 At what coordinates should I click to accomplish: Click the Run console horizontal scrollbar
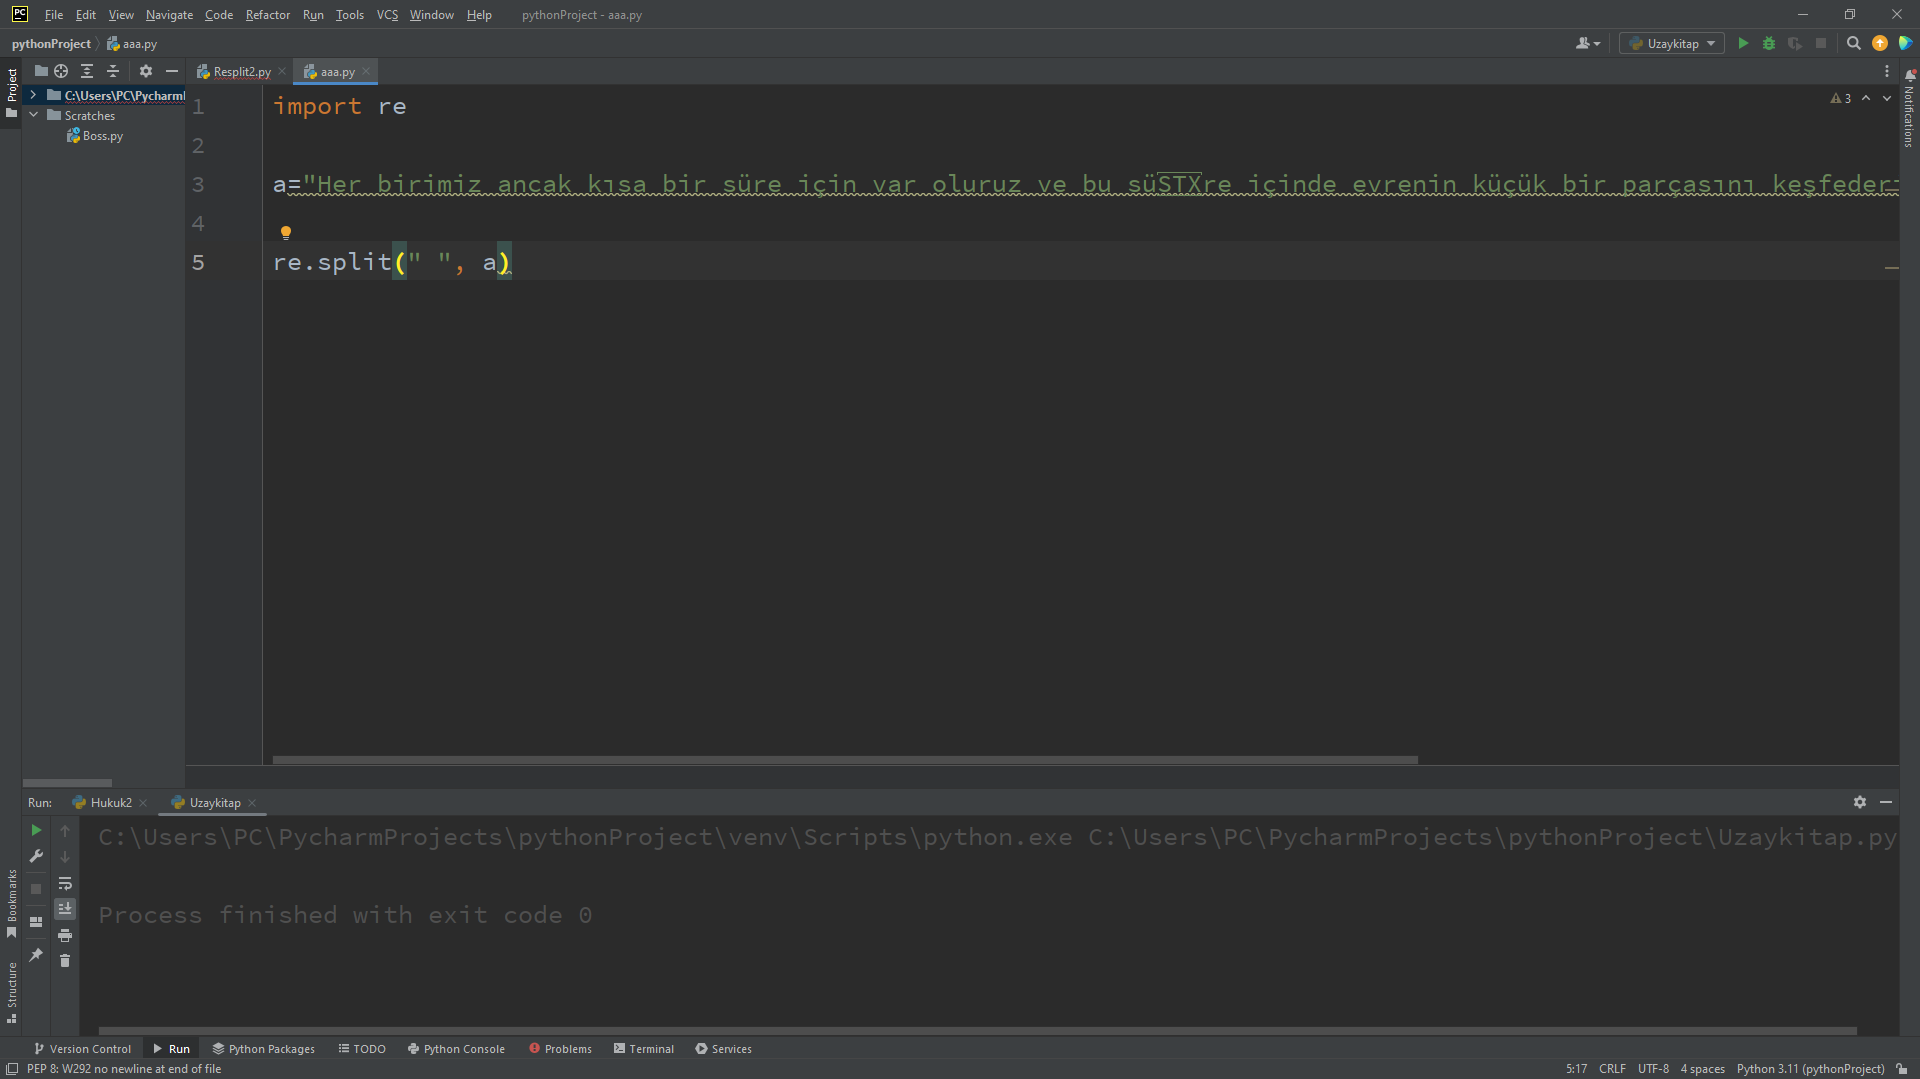pos(977,1031)
